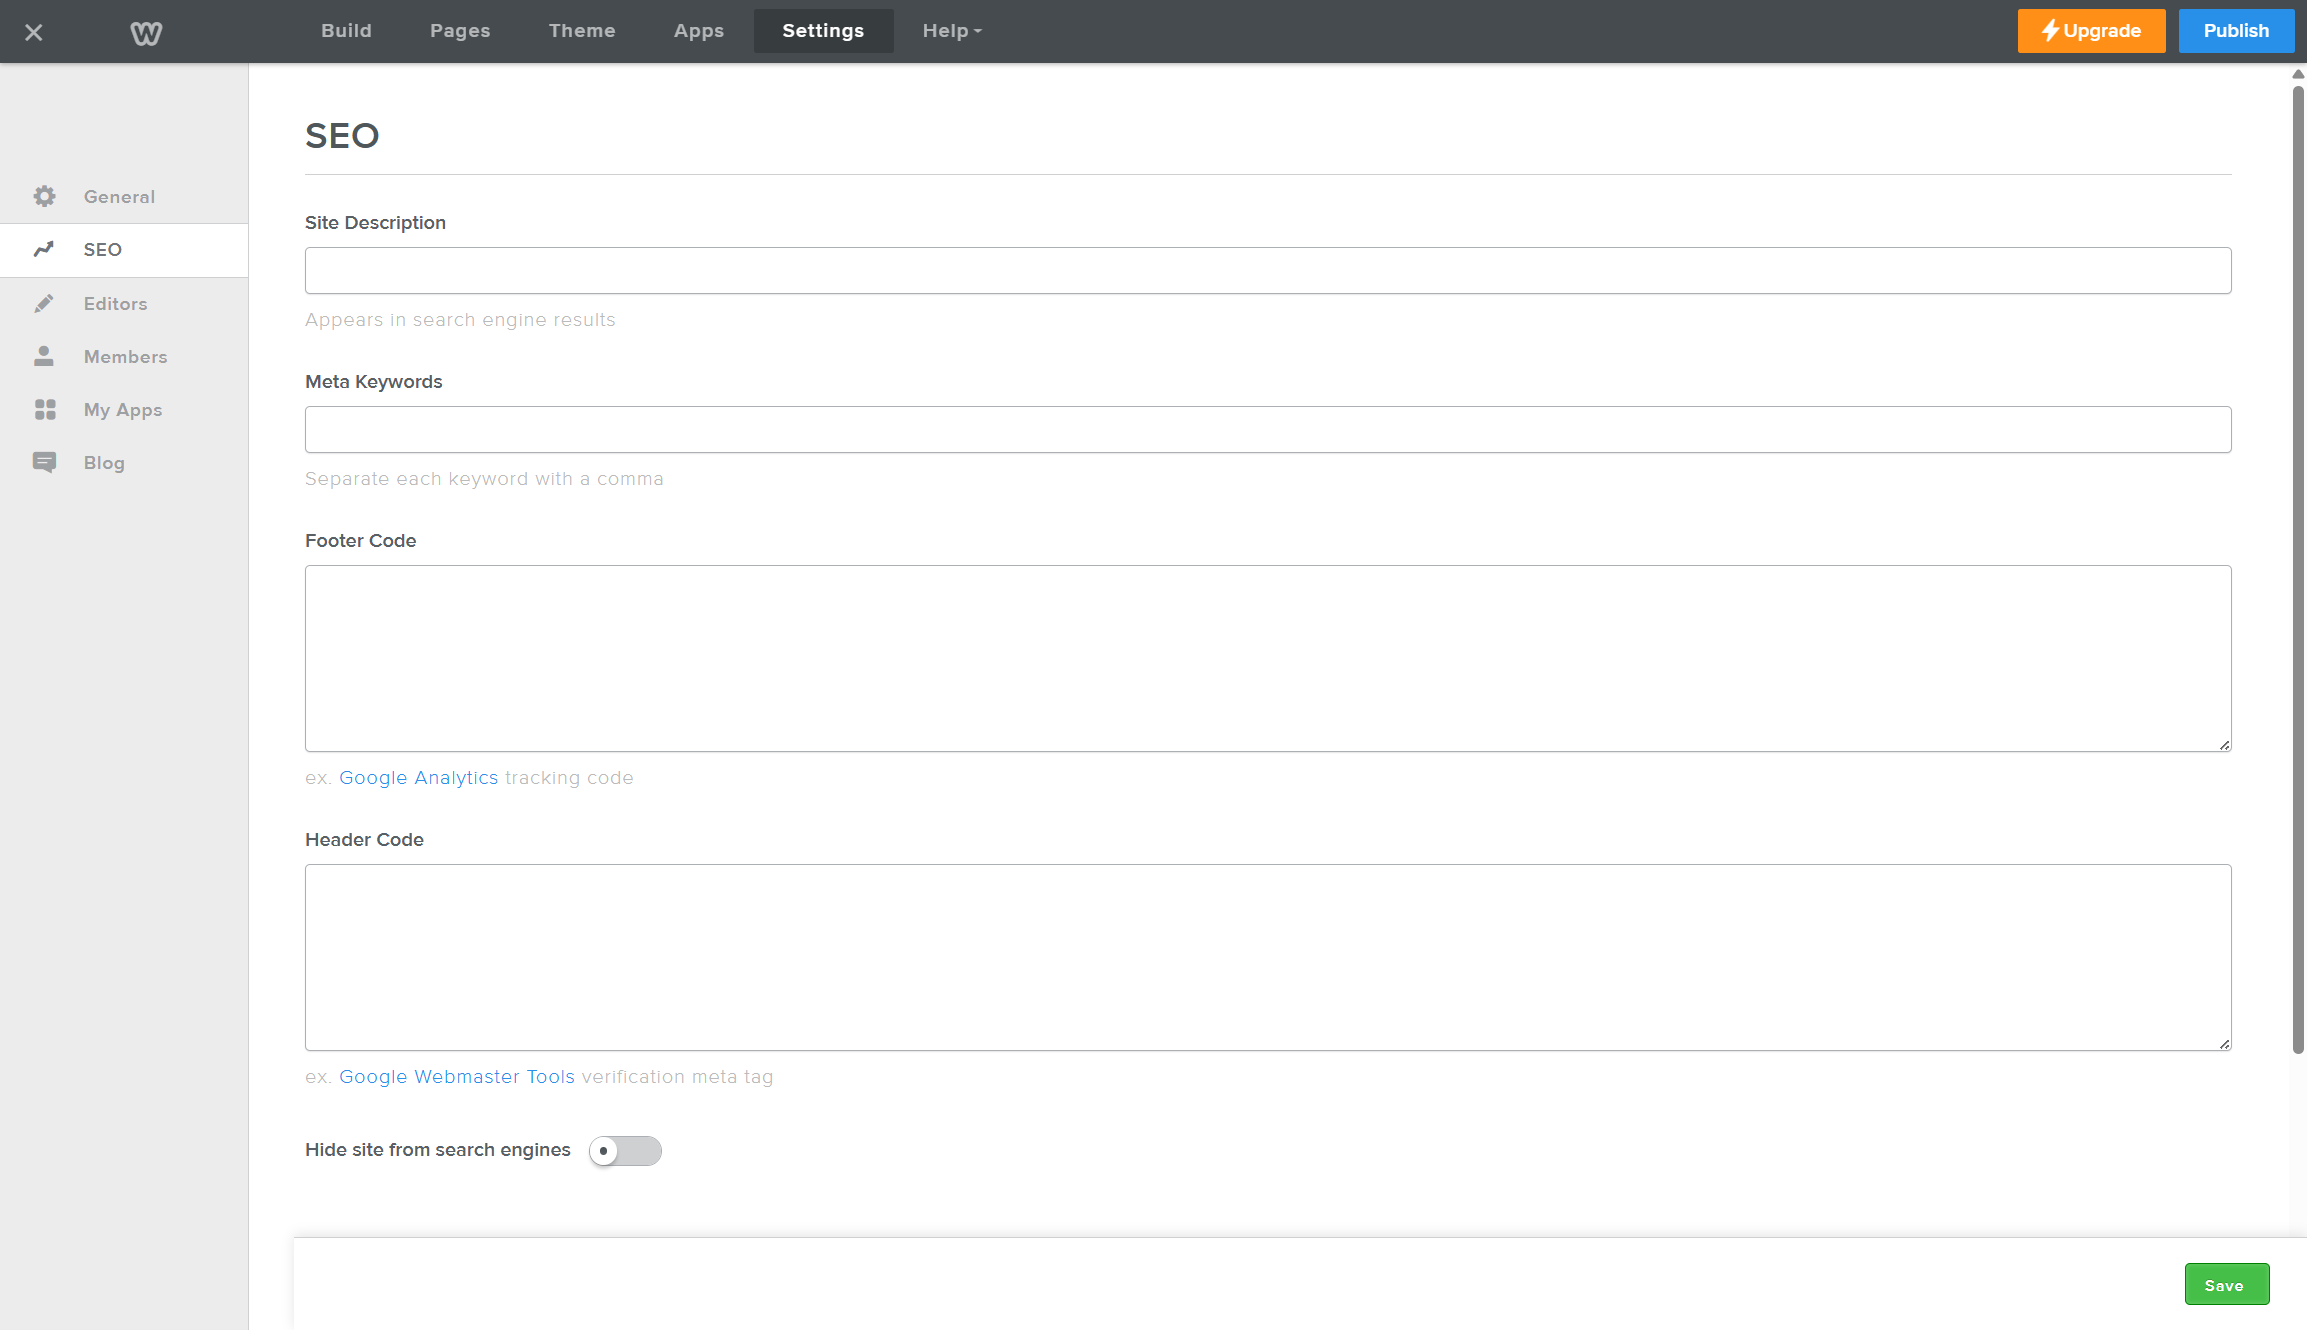Open the Google Webmaster Tools link

456,1076
